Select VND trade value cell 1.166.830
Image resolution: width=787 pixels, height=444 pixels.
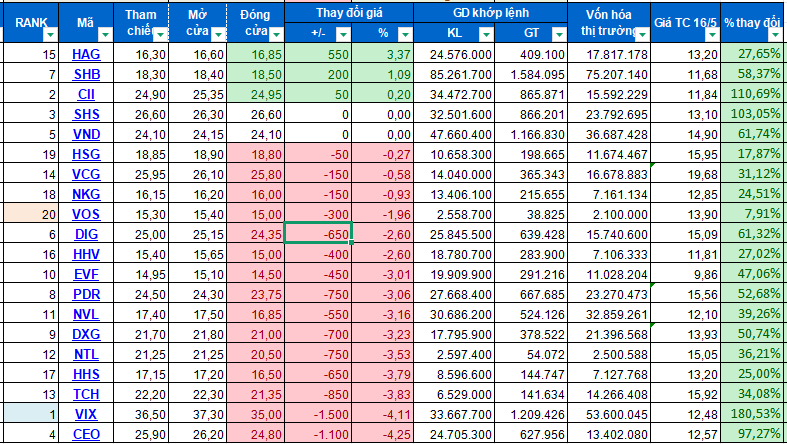click(531, 134)
